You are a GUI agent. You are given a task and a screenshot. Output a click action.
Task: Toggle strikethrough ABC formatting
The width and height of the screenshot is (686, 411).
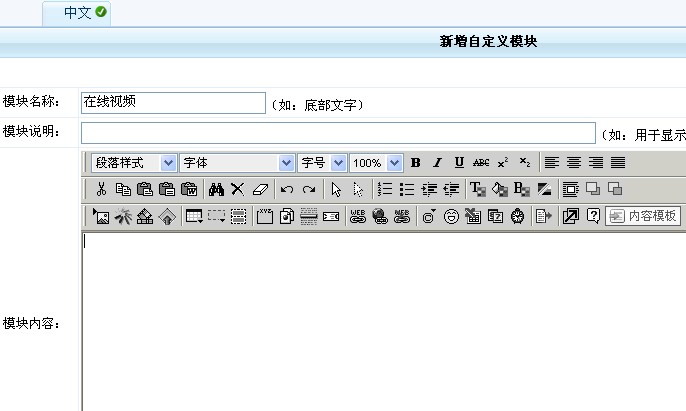pyautogui.click(x=481, y=162)
